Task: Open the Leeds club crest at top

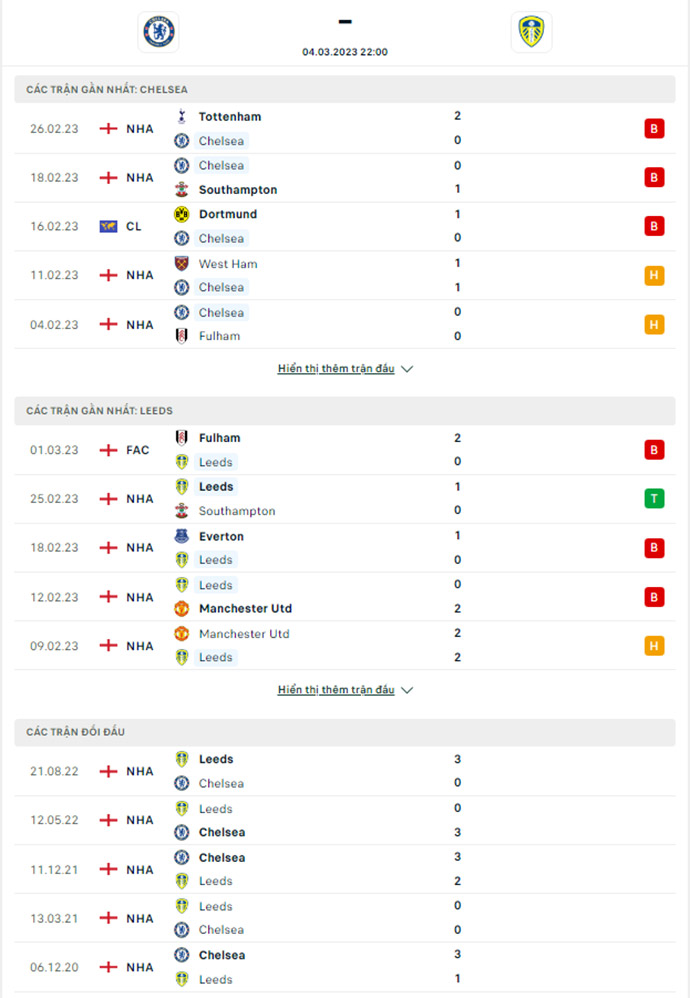Action: [x=532, y=31]
